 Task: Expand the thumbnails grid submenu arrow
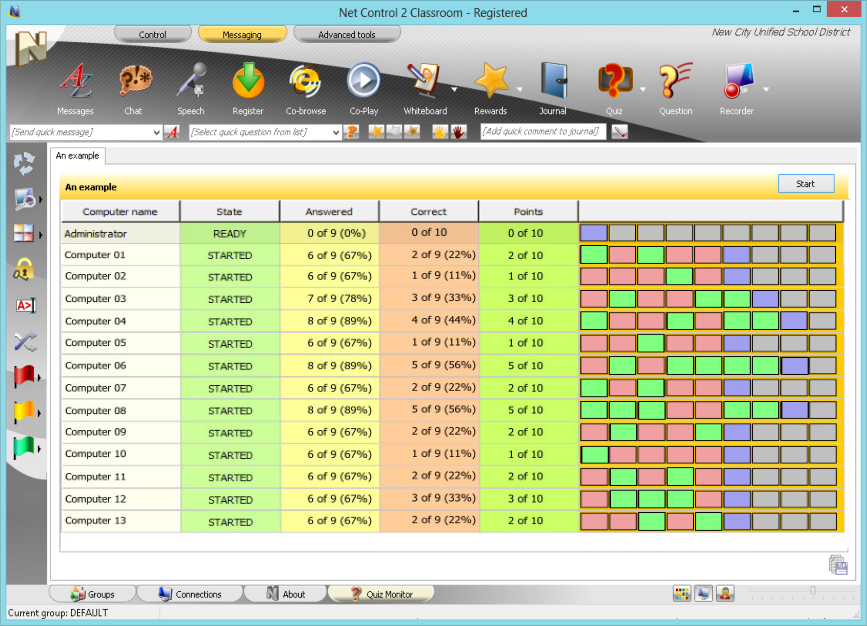click(40, 234)
